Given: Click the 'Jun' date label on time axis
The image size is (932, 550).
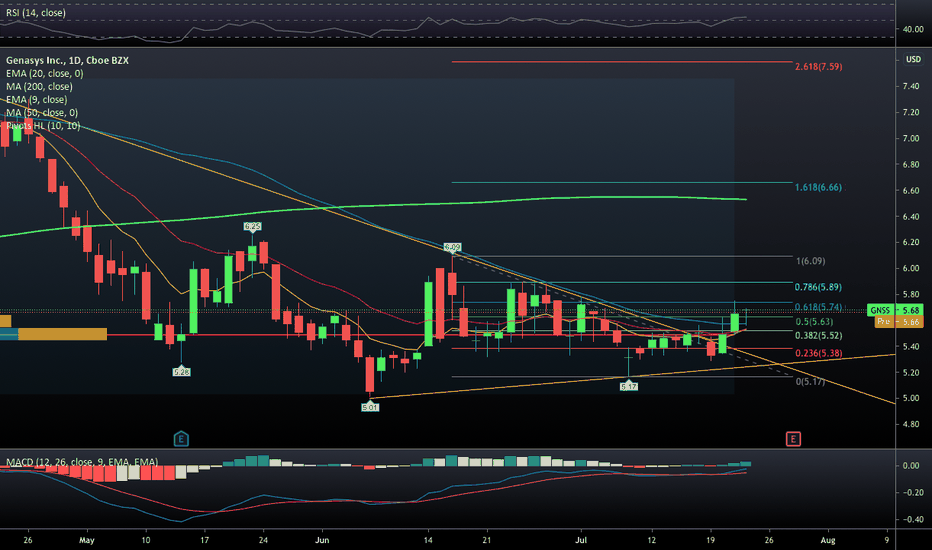Looking at the screenshot, I should tap(322, 540).
